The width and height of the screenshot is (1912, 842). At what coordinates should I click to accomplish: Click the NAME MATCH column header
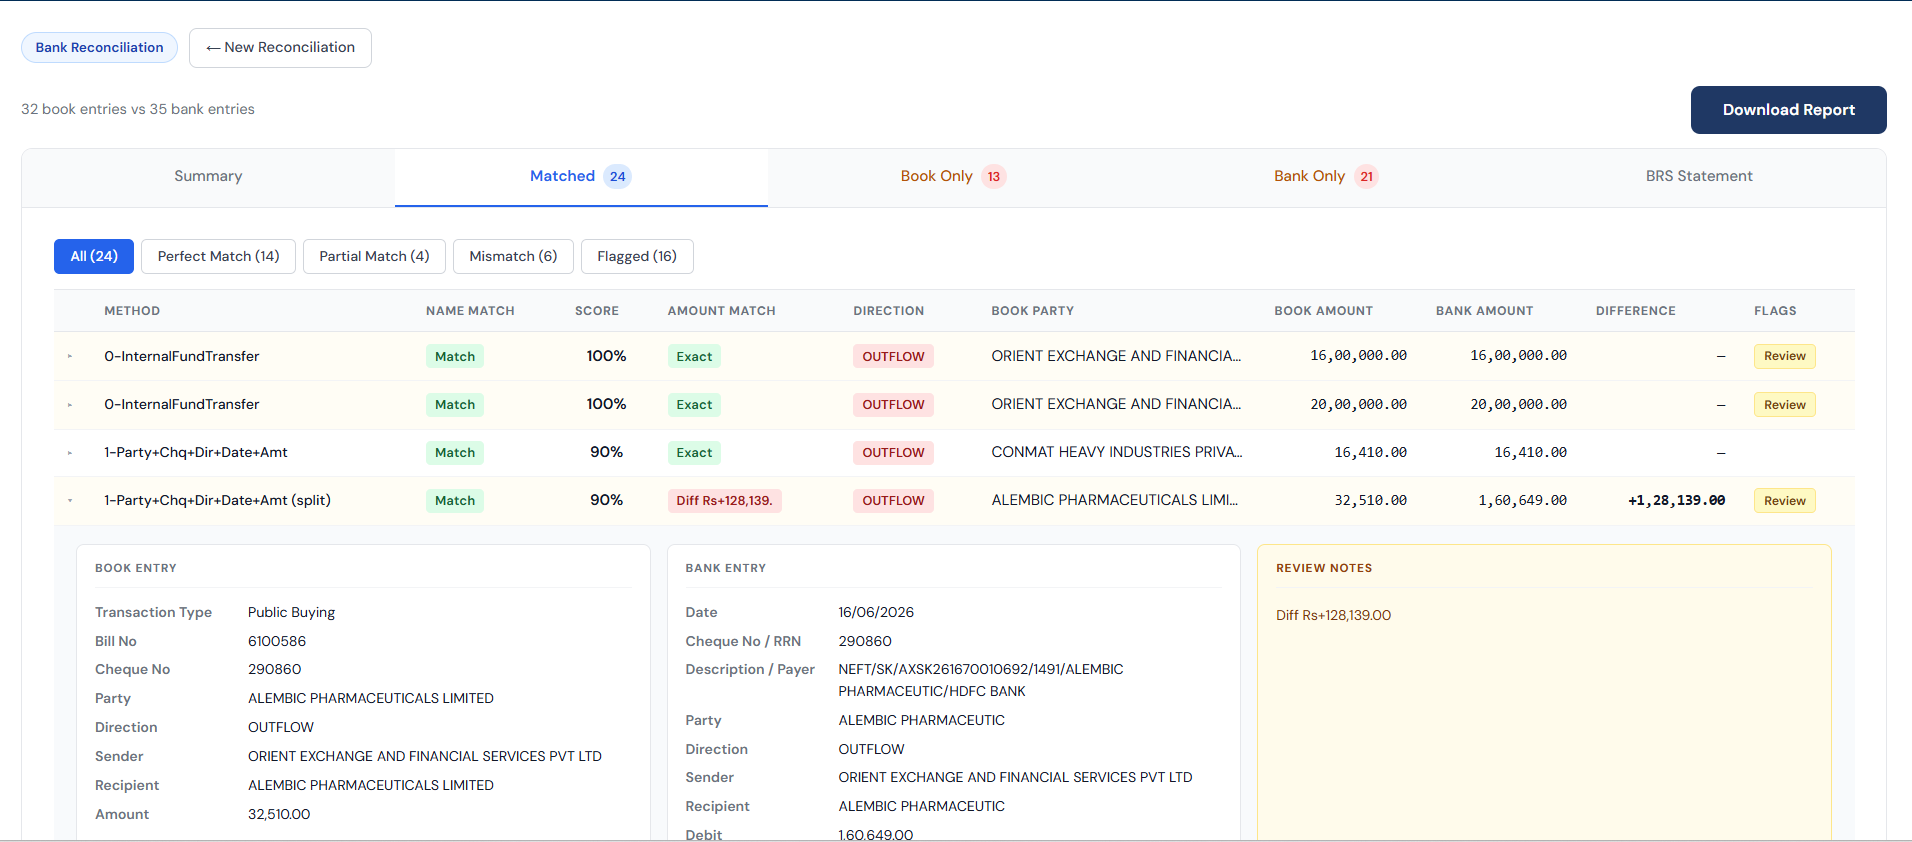[x=470, y=311]
